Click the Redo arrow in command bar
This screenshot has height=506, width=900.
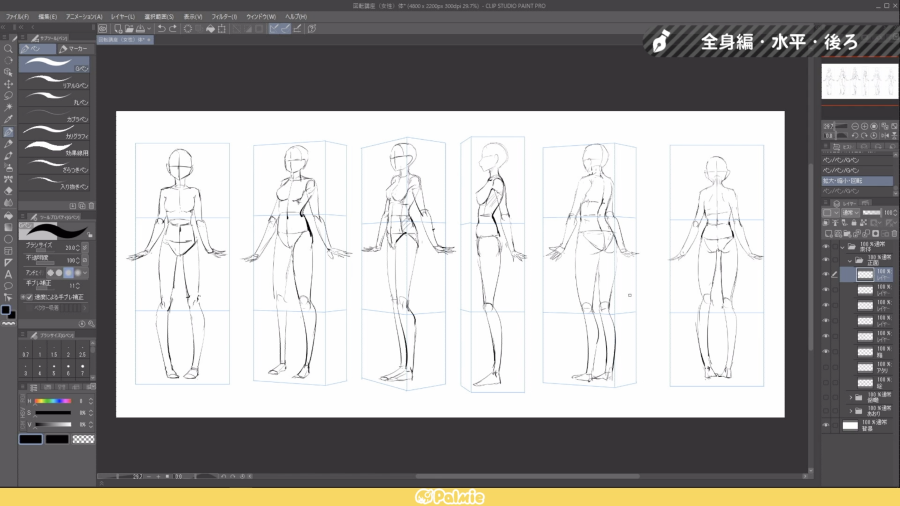point(173,29)
